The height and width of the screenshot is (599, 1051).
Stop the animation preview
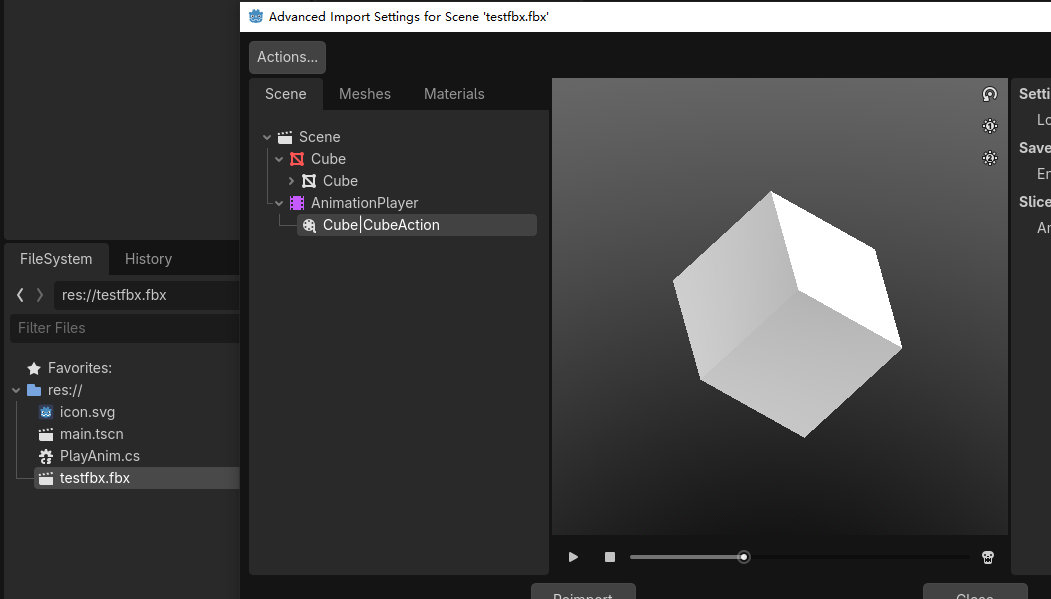click(609, 557)
